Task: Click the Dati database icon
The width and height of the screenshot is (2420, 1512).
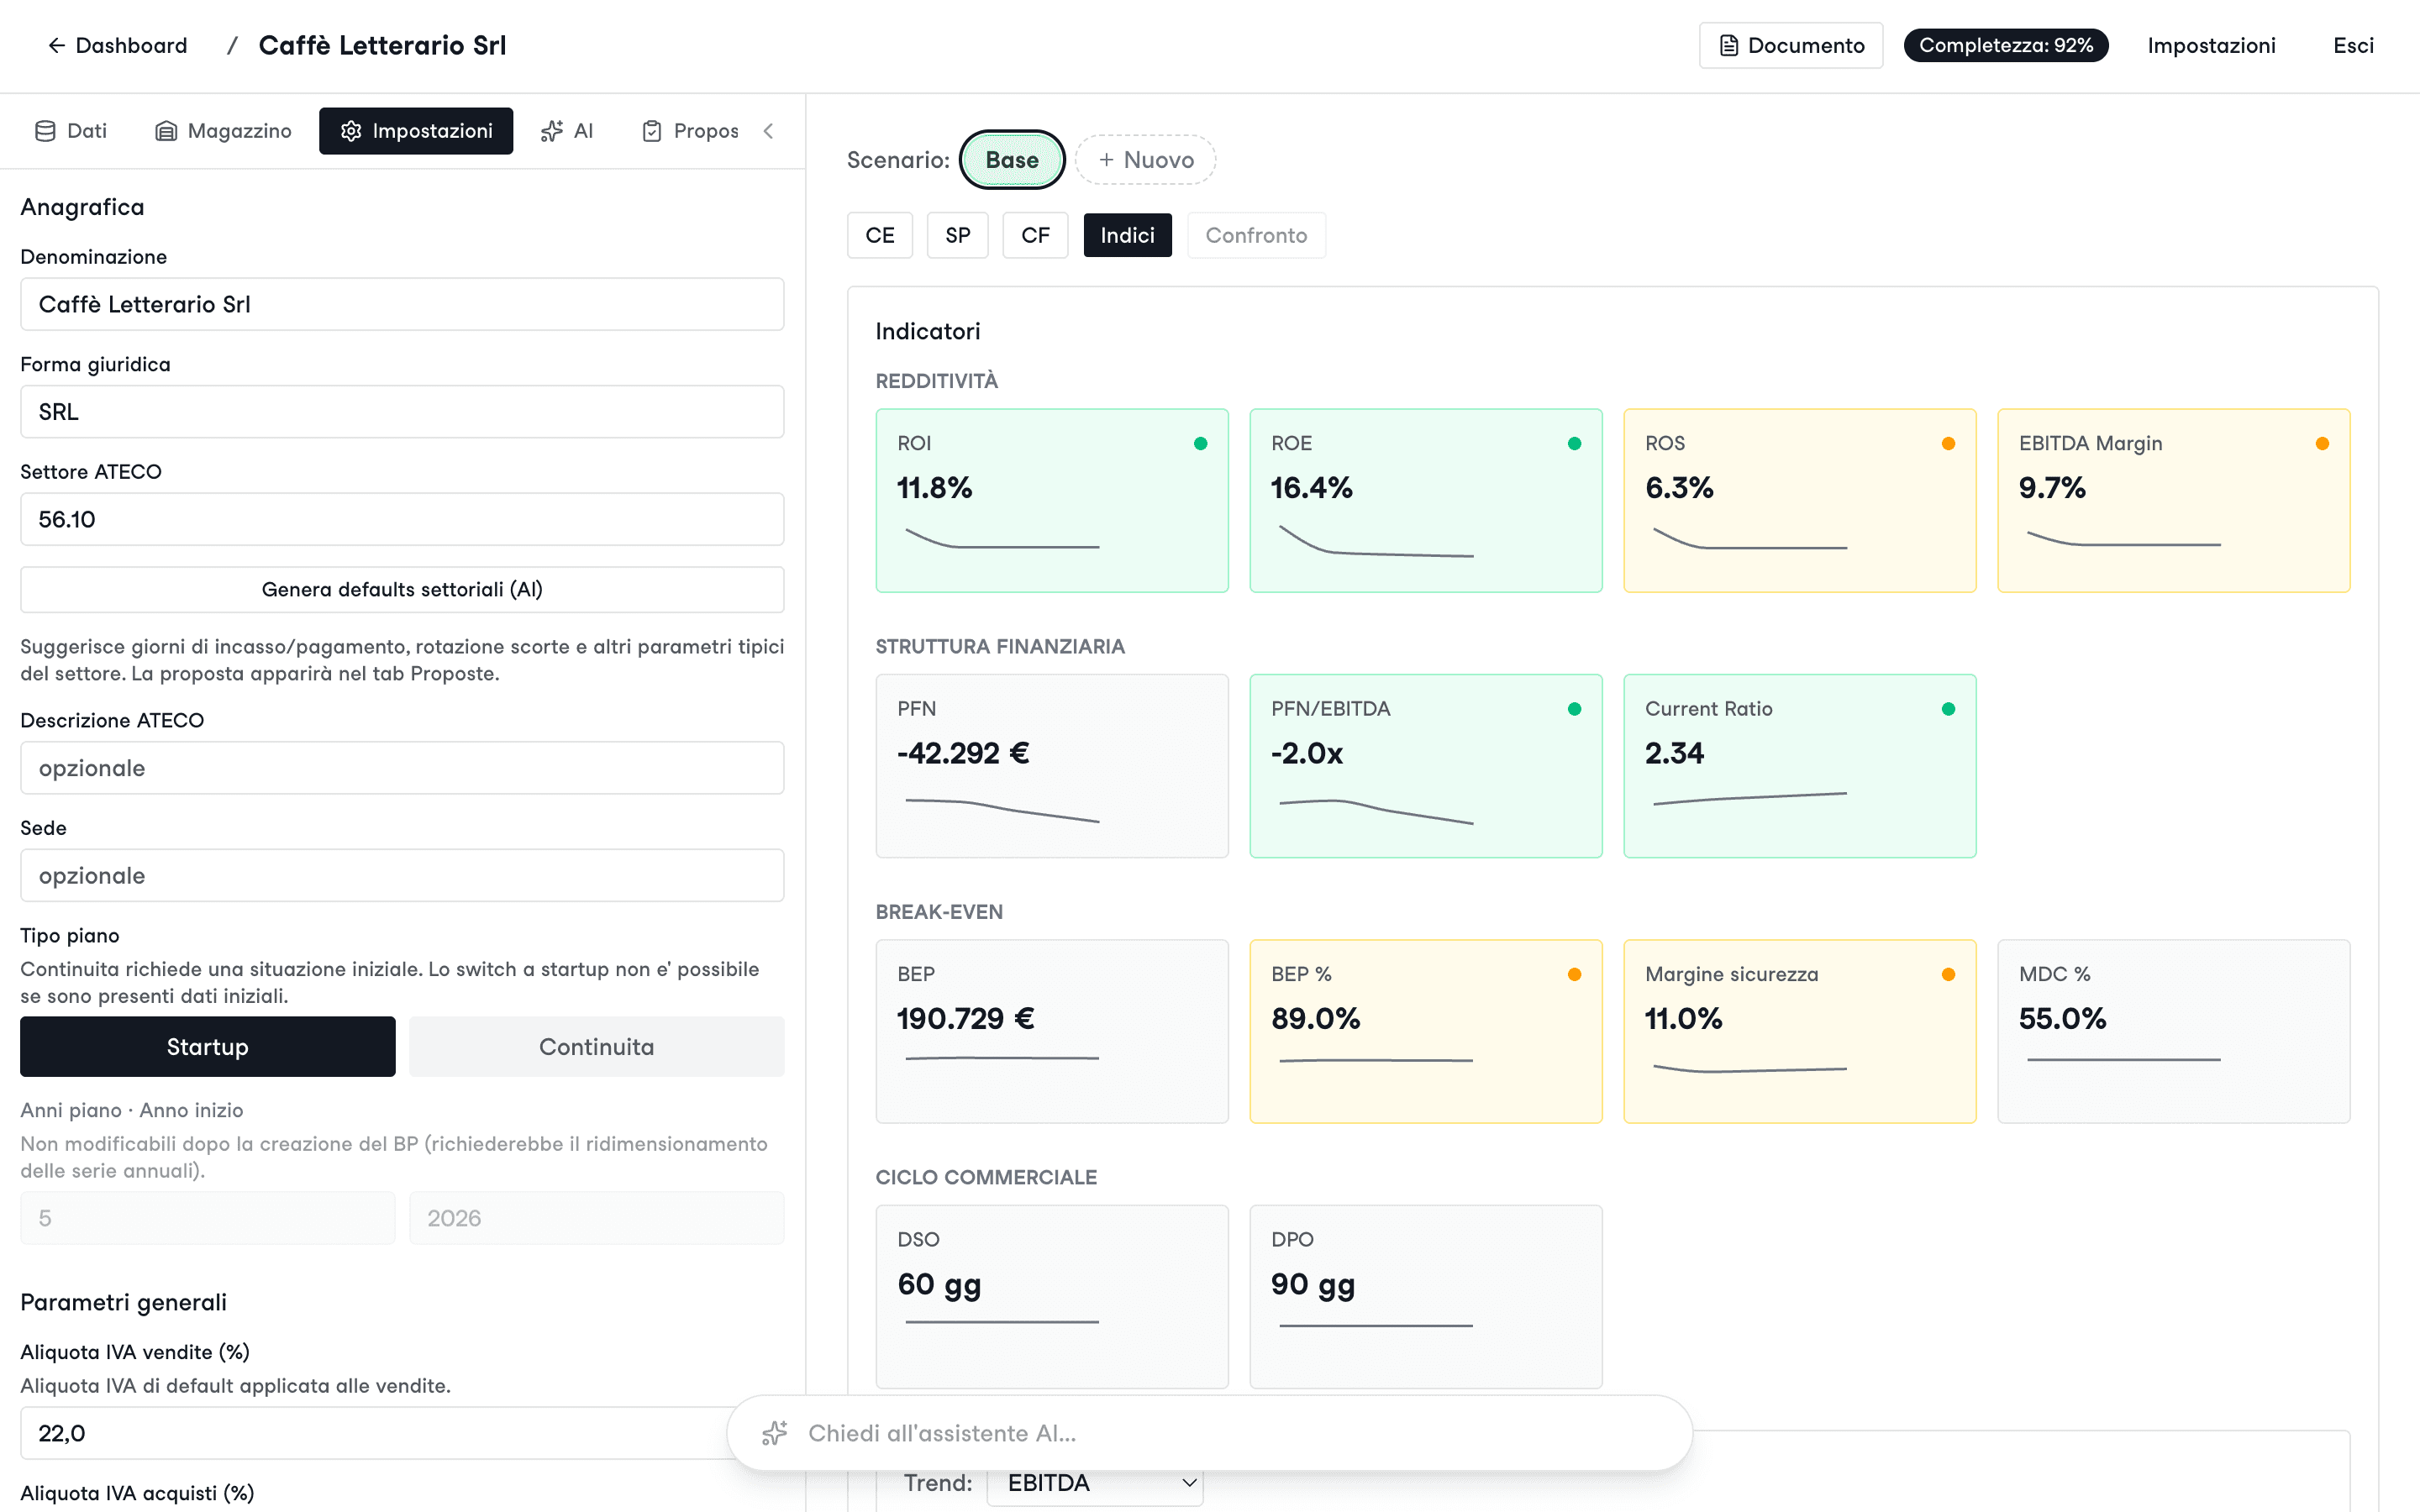Action: click(45, 131)
